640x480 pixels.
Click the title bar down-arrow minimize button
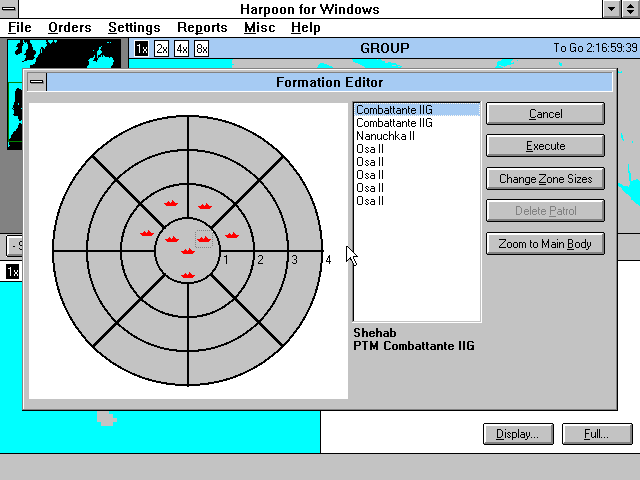(611, 9)
